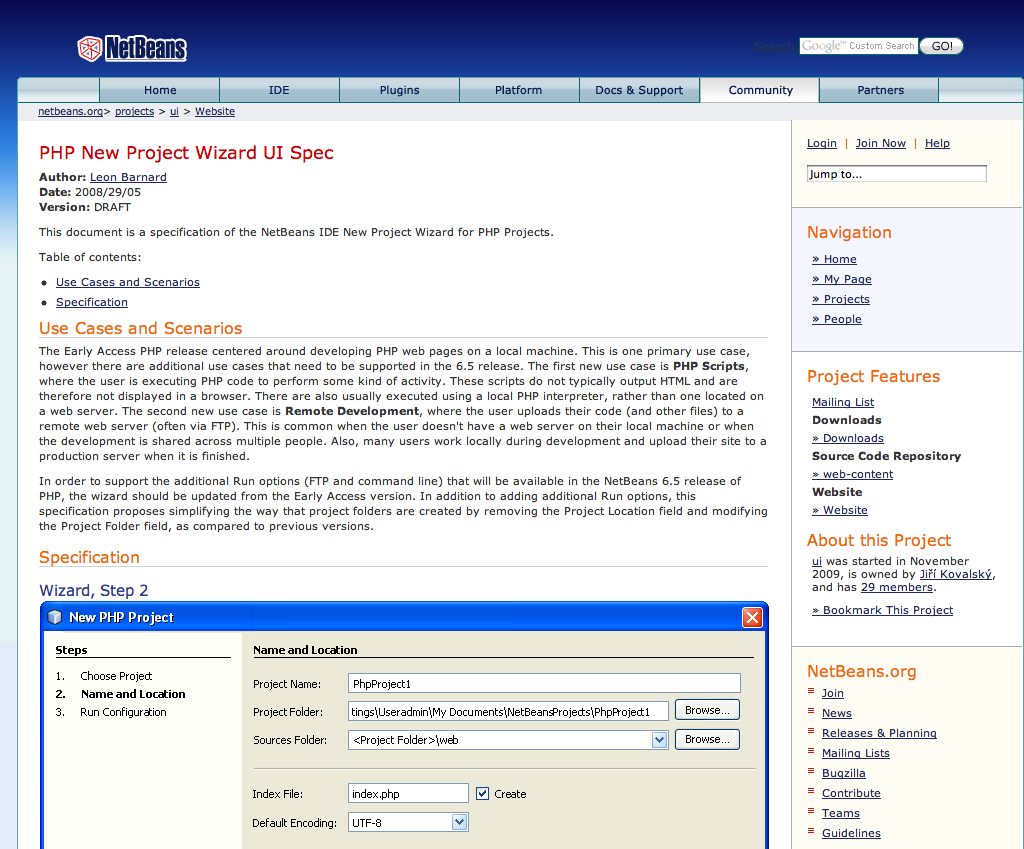Click the NetBeans logo

tap(132, 48)
